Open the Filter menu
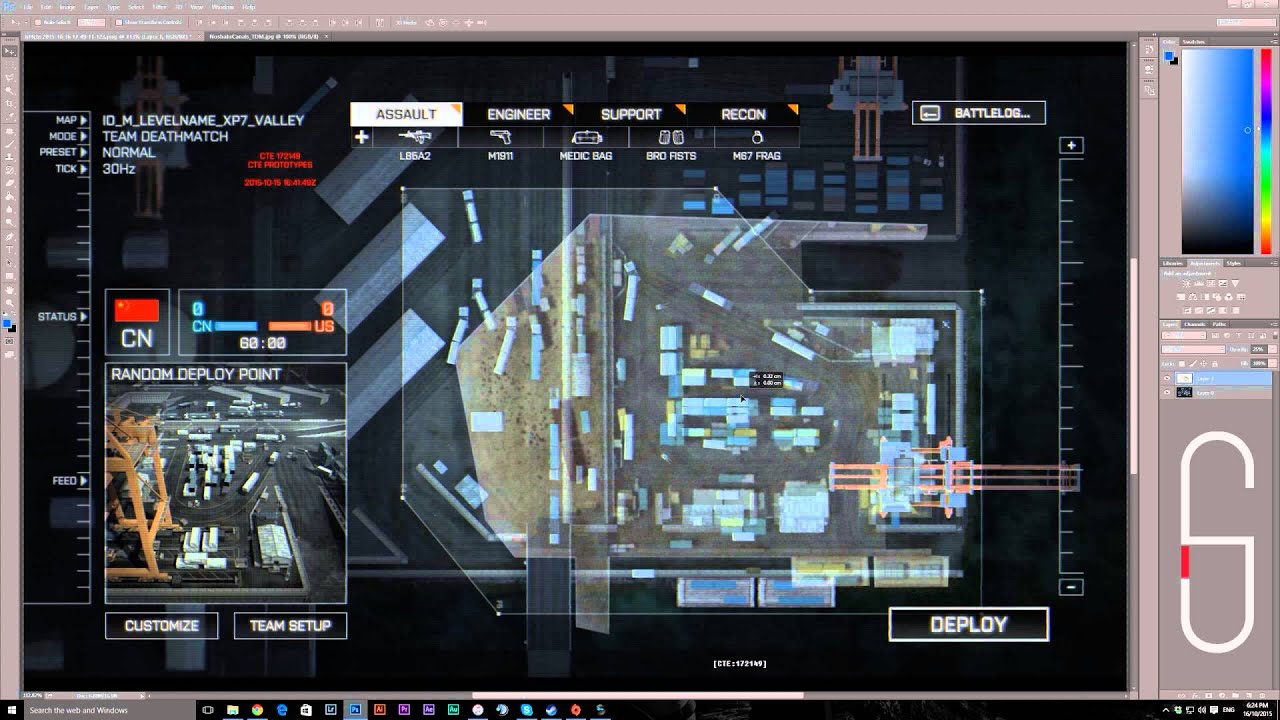 coord(159,7)
